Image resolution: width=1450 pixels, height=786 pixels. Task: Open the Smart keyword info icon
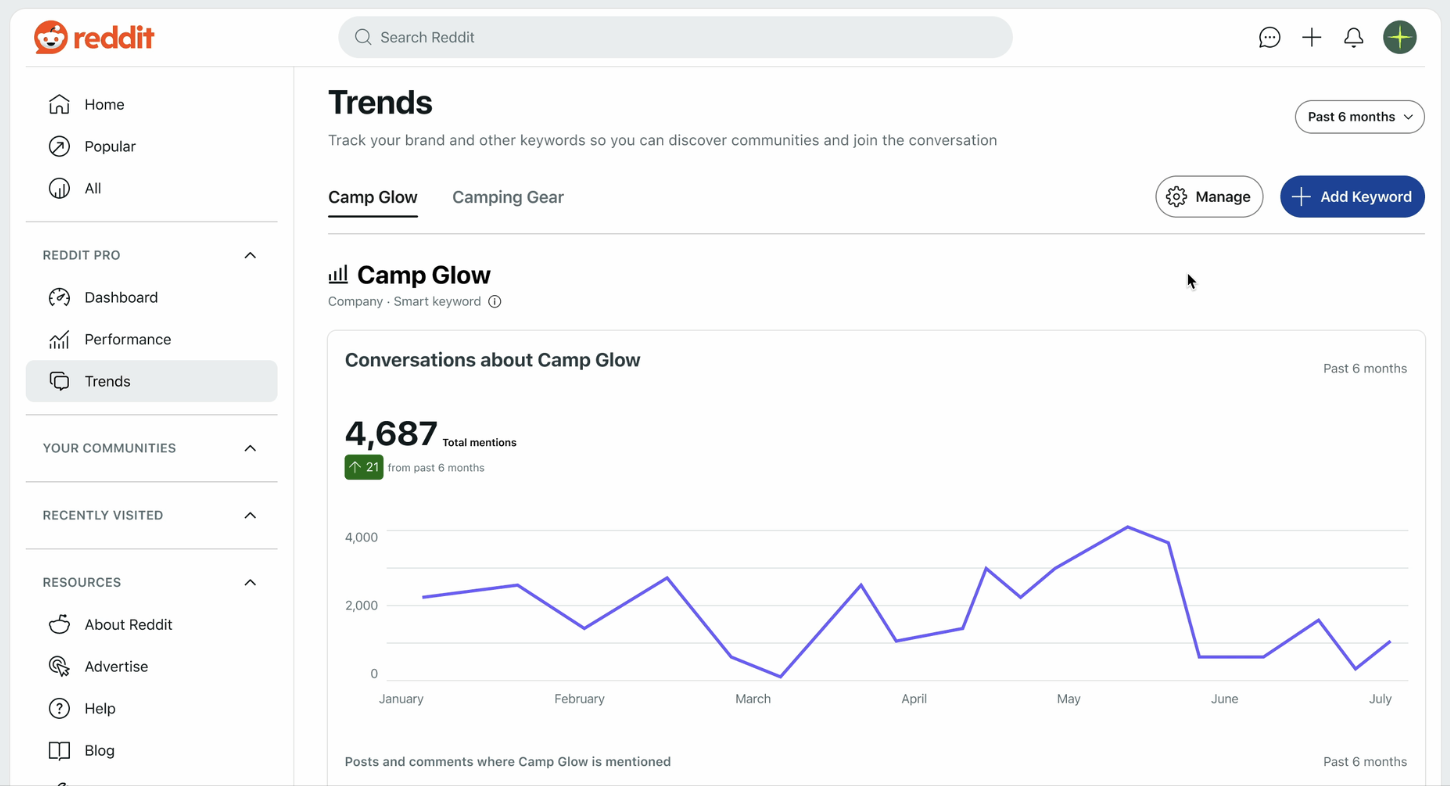pyautogui.click(x=494, y=301)
